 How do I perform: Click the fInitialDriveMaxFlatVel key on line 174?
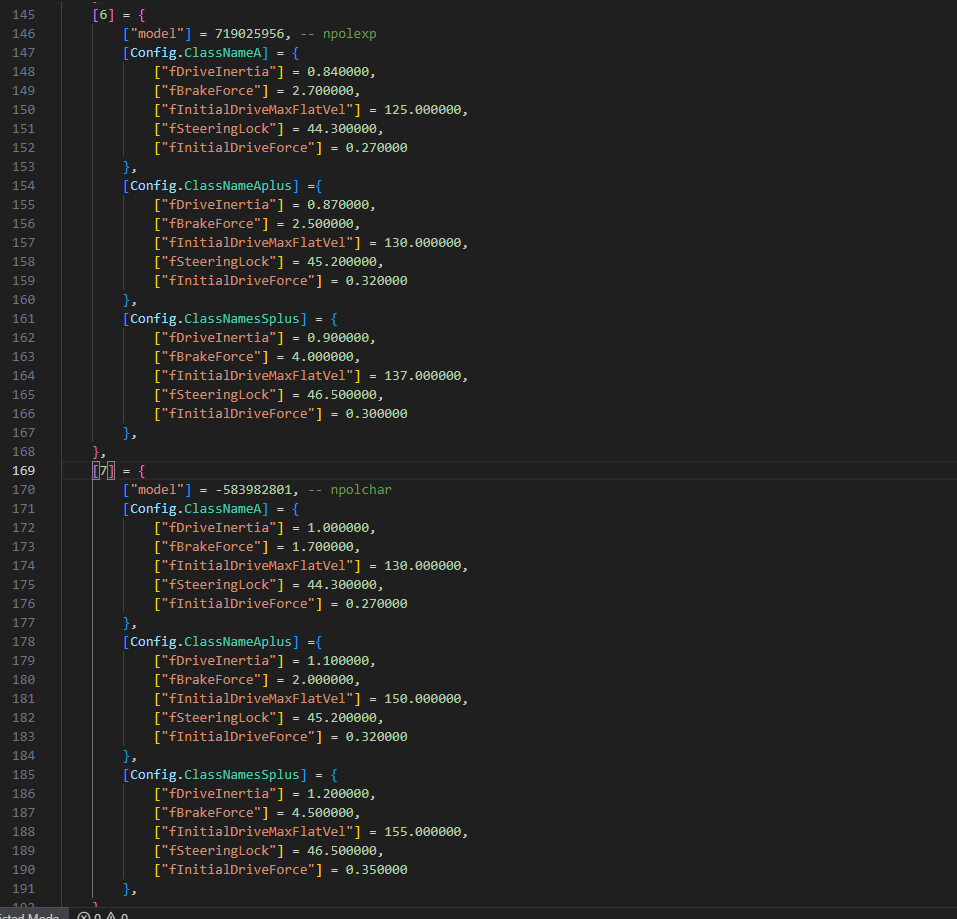258,566
